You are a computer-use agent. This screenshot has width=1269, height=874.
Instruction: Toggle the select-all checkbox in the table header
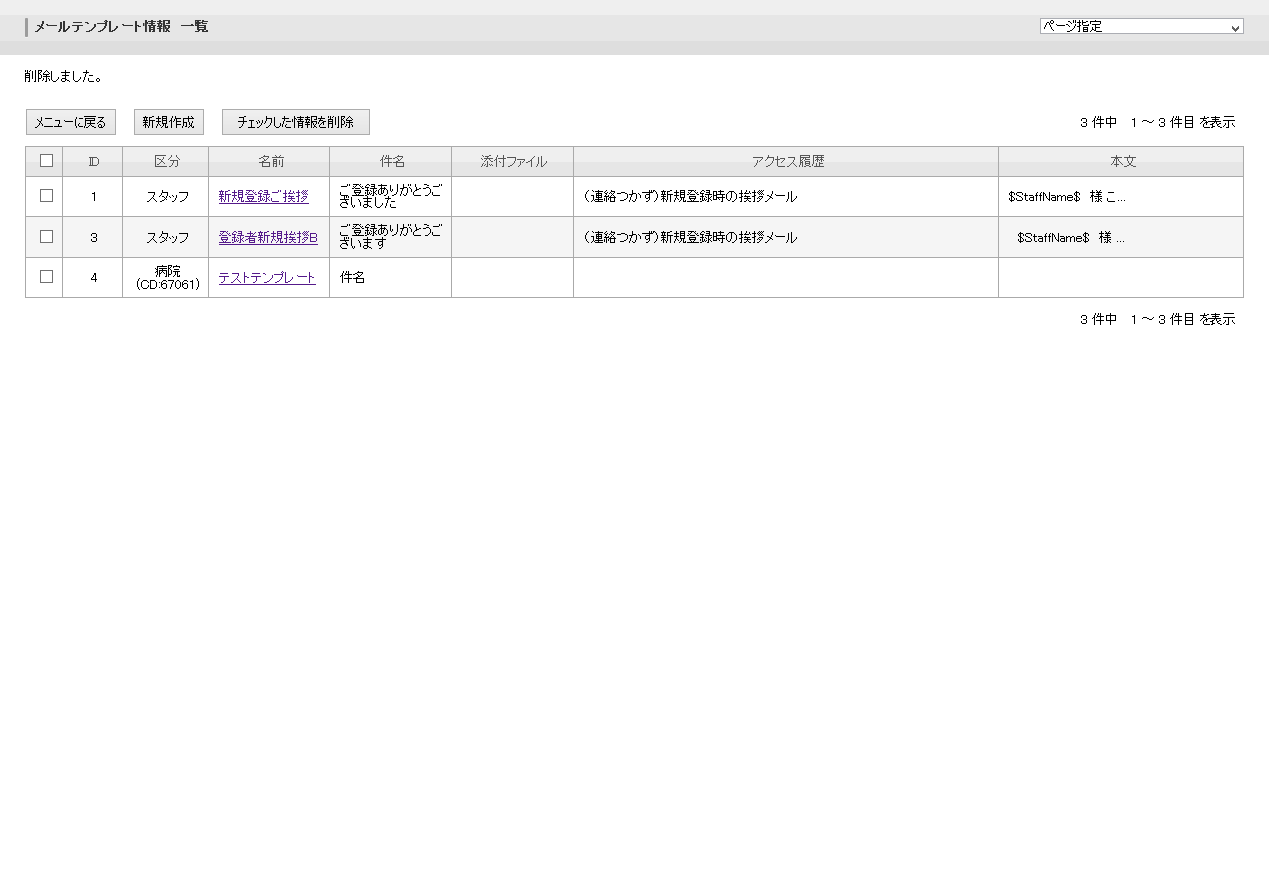coord(46,161)
